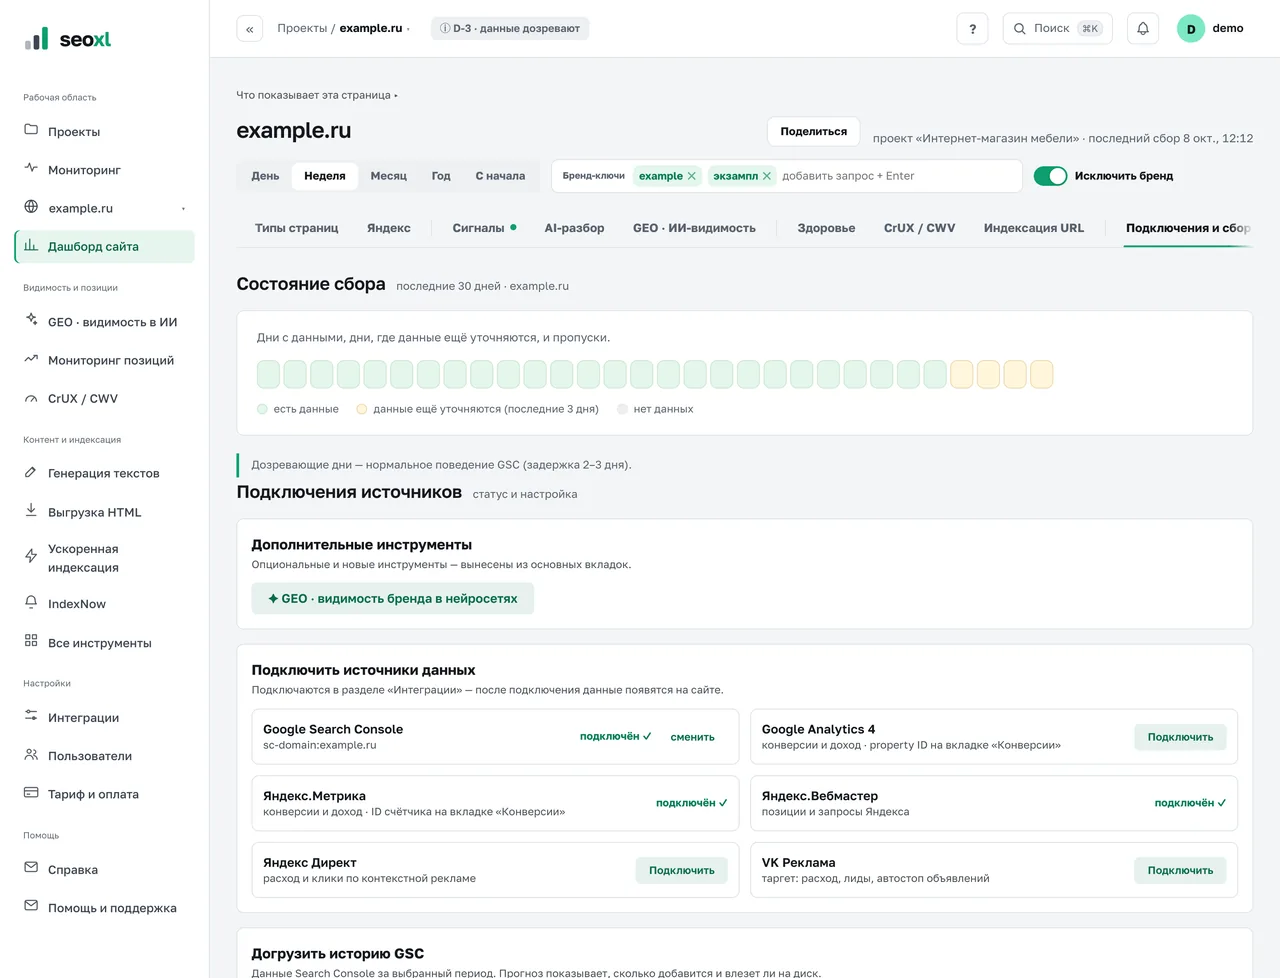Open Справка envelope icon
The image size is (1280, 978).
31,868
